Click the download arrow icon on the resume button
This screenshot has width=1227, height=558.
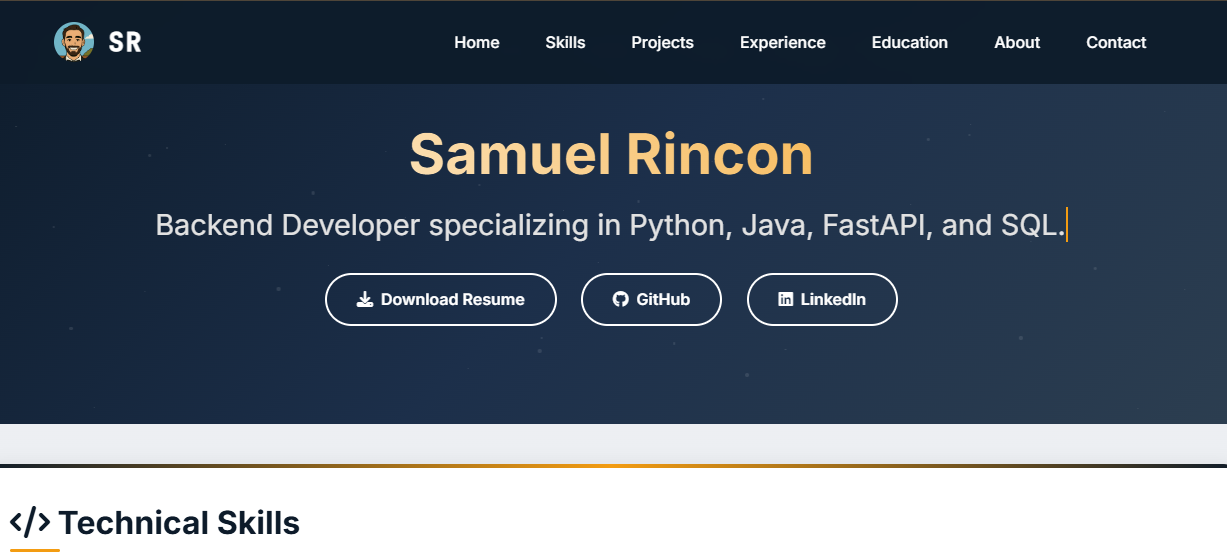365,299
